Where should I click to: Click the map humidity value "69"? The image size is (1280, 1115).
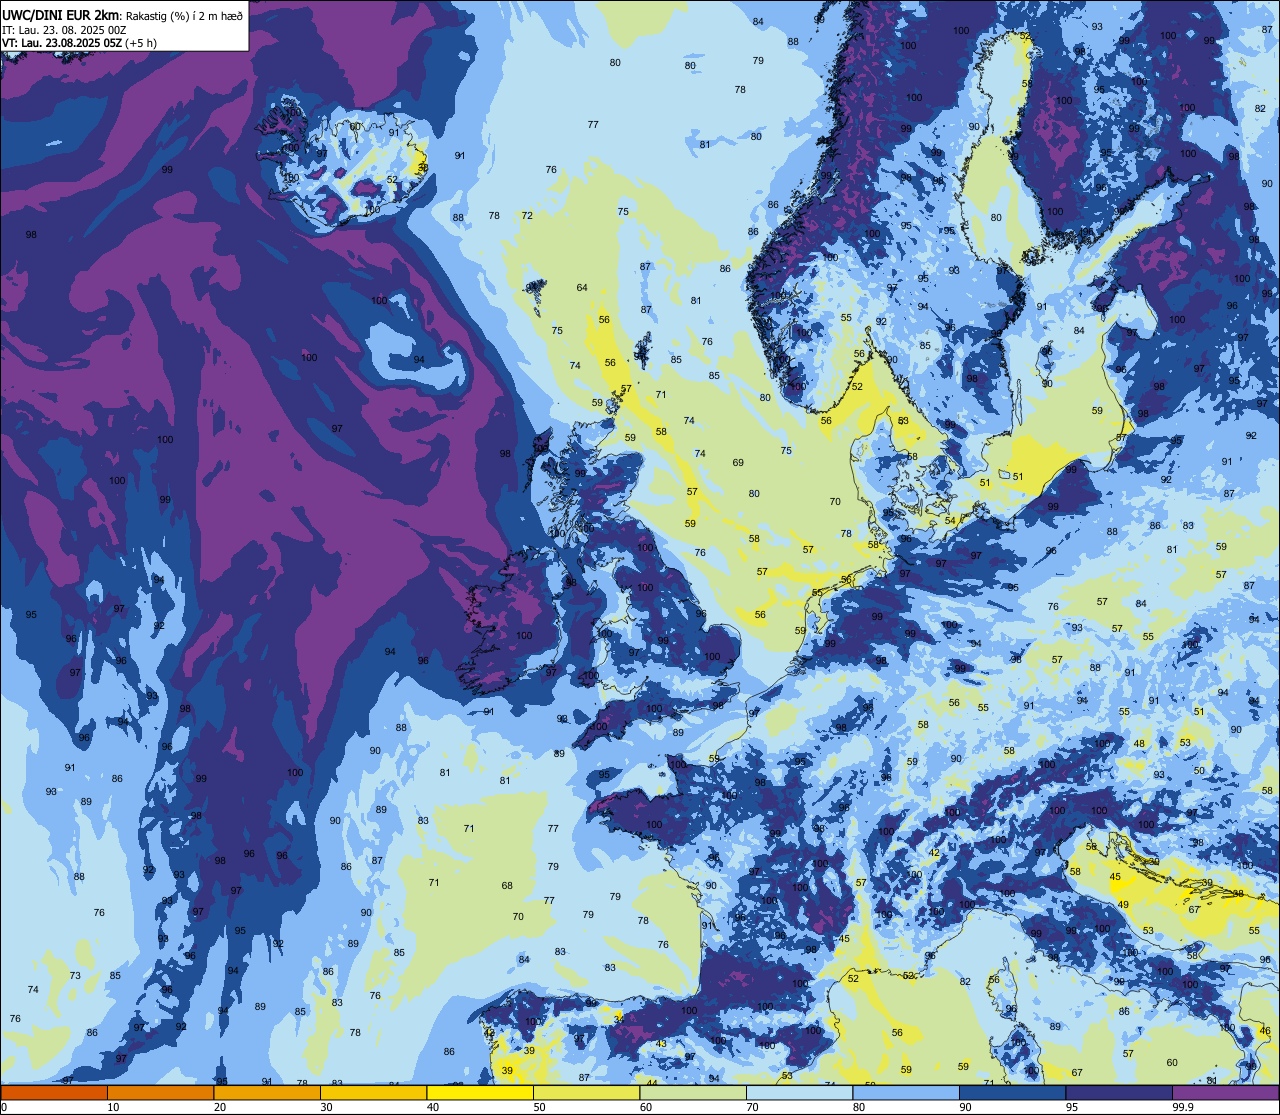pos(738,463)
